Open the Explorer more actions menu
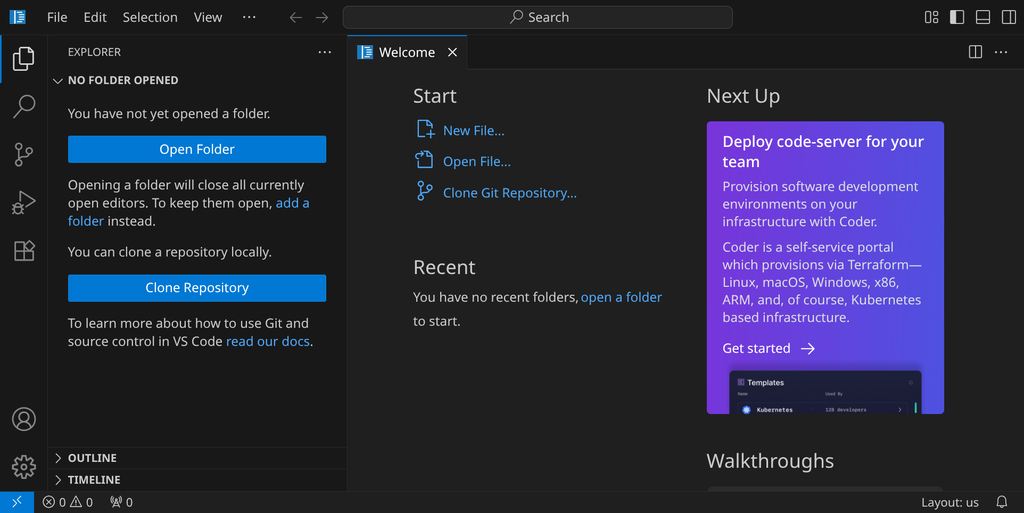The width and height of the screenshot is (1024, 513). click(324, 52)
